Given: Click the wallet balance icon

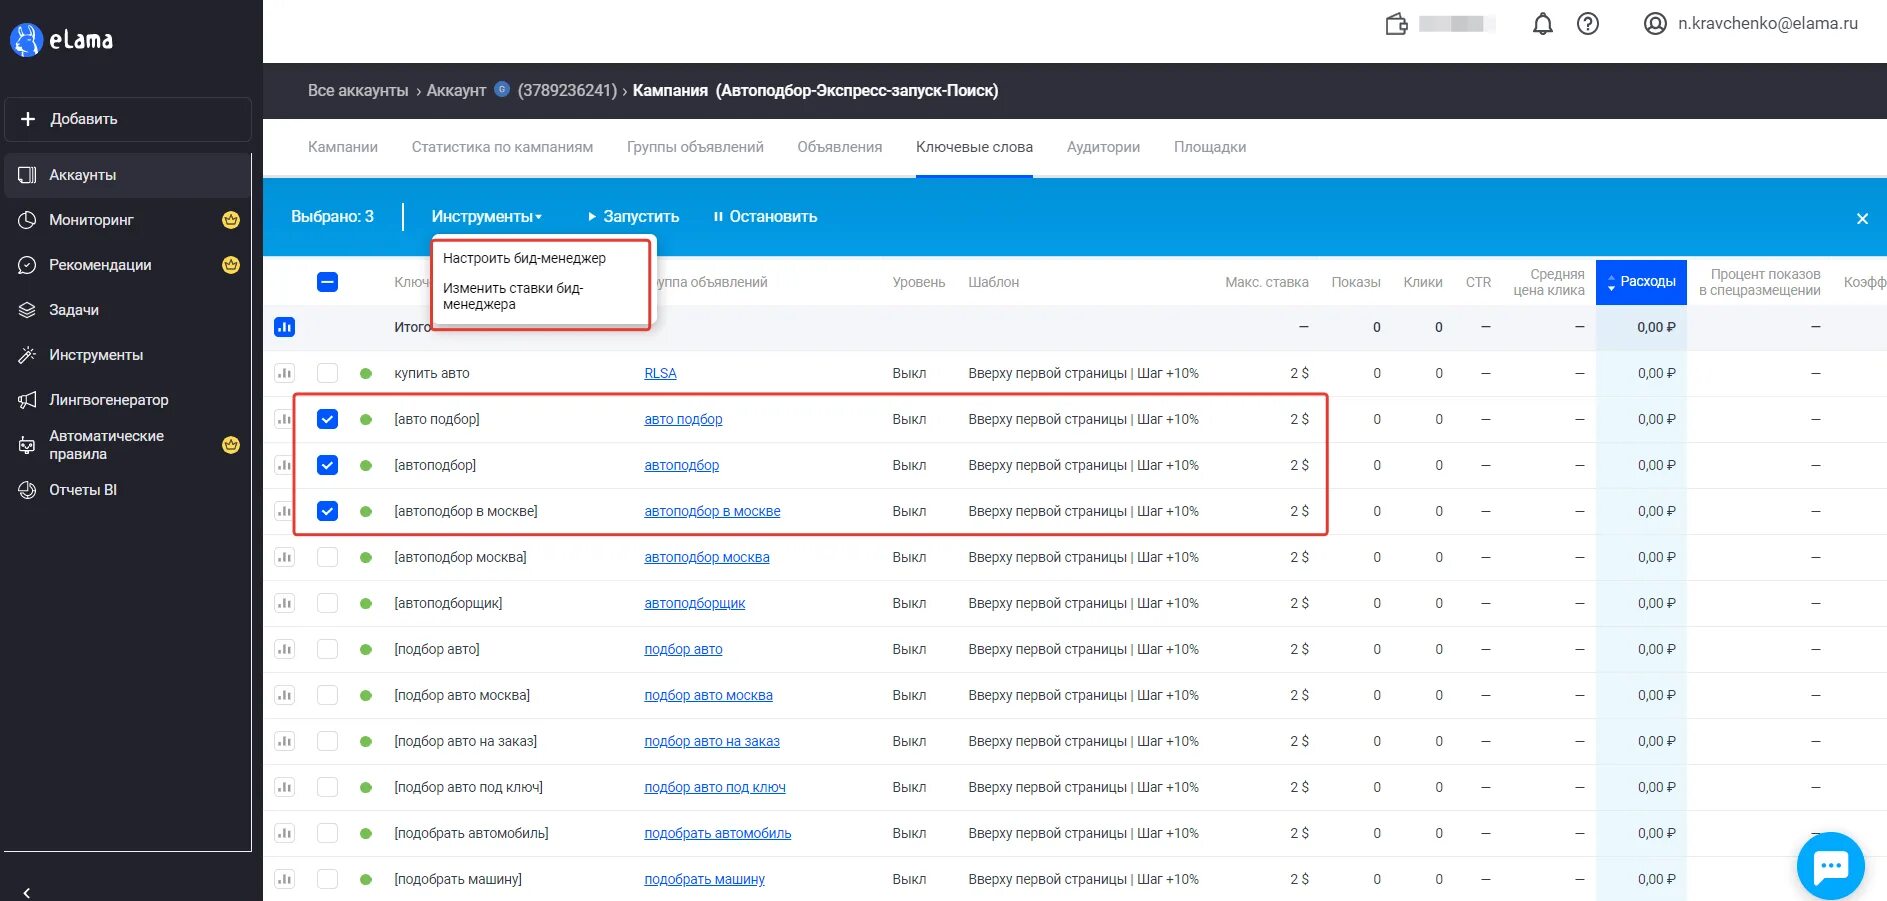Looking at the screenshot, I should point(1396,24).
